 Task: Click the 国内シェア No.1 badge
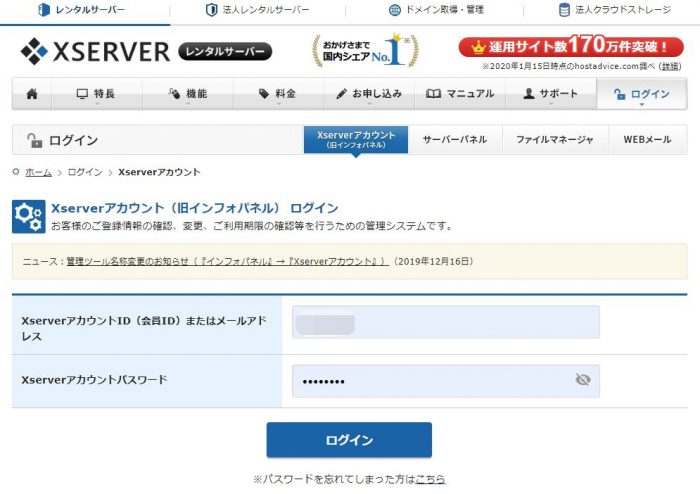[x=365, y=51]
